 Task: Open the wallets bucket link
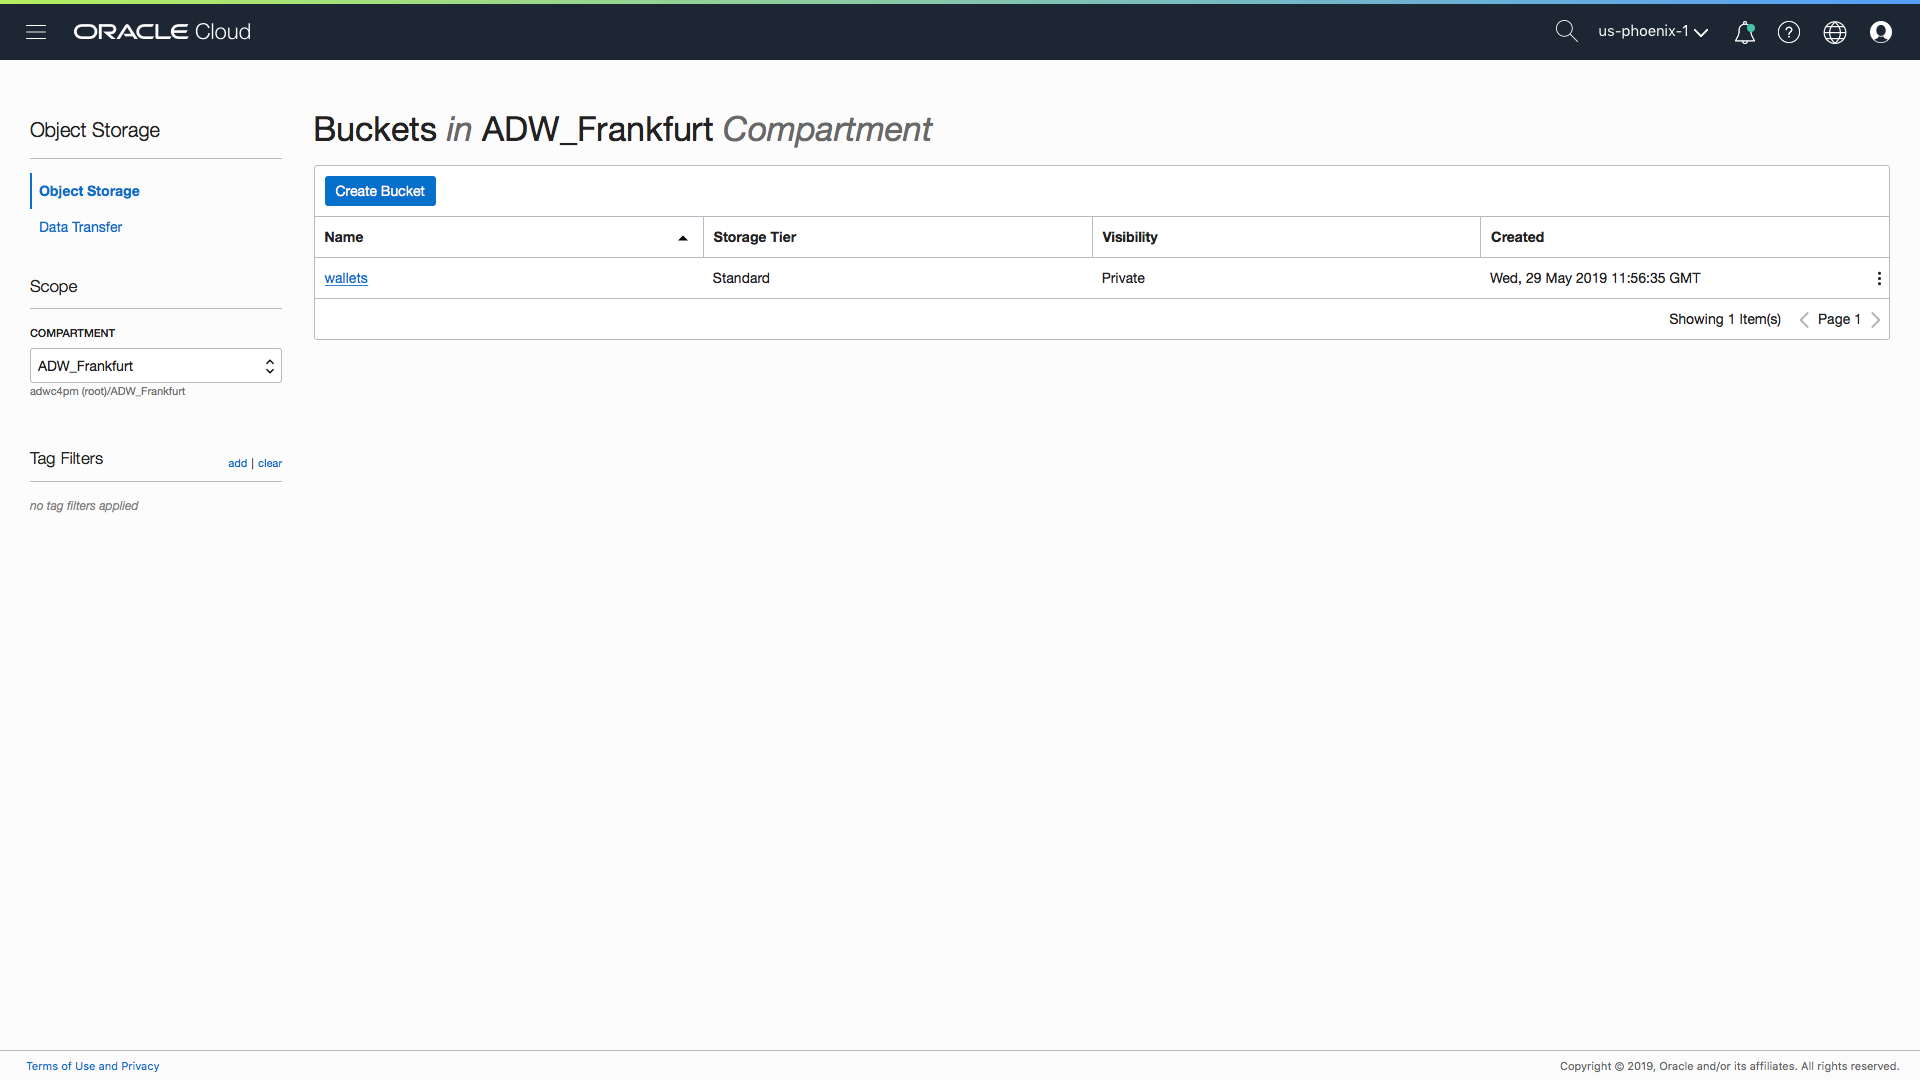(346, 279)
